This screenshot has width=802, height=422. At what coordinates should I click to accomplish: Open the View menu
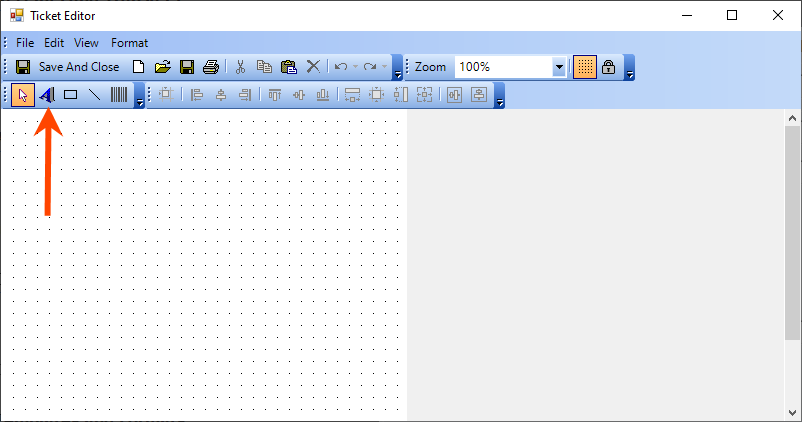tap(86, 43)
